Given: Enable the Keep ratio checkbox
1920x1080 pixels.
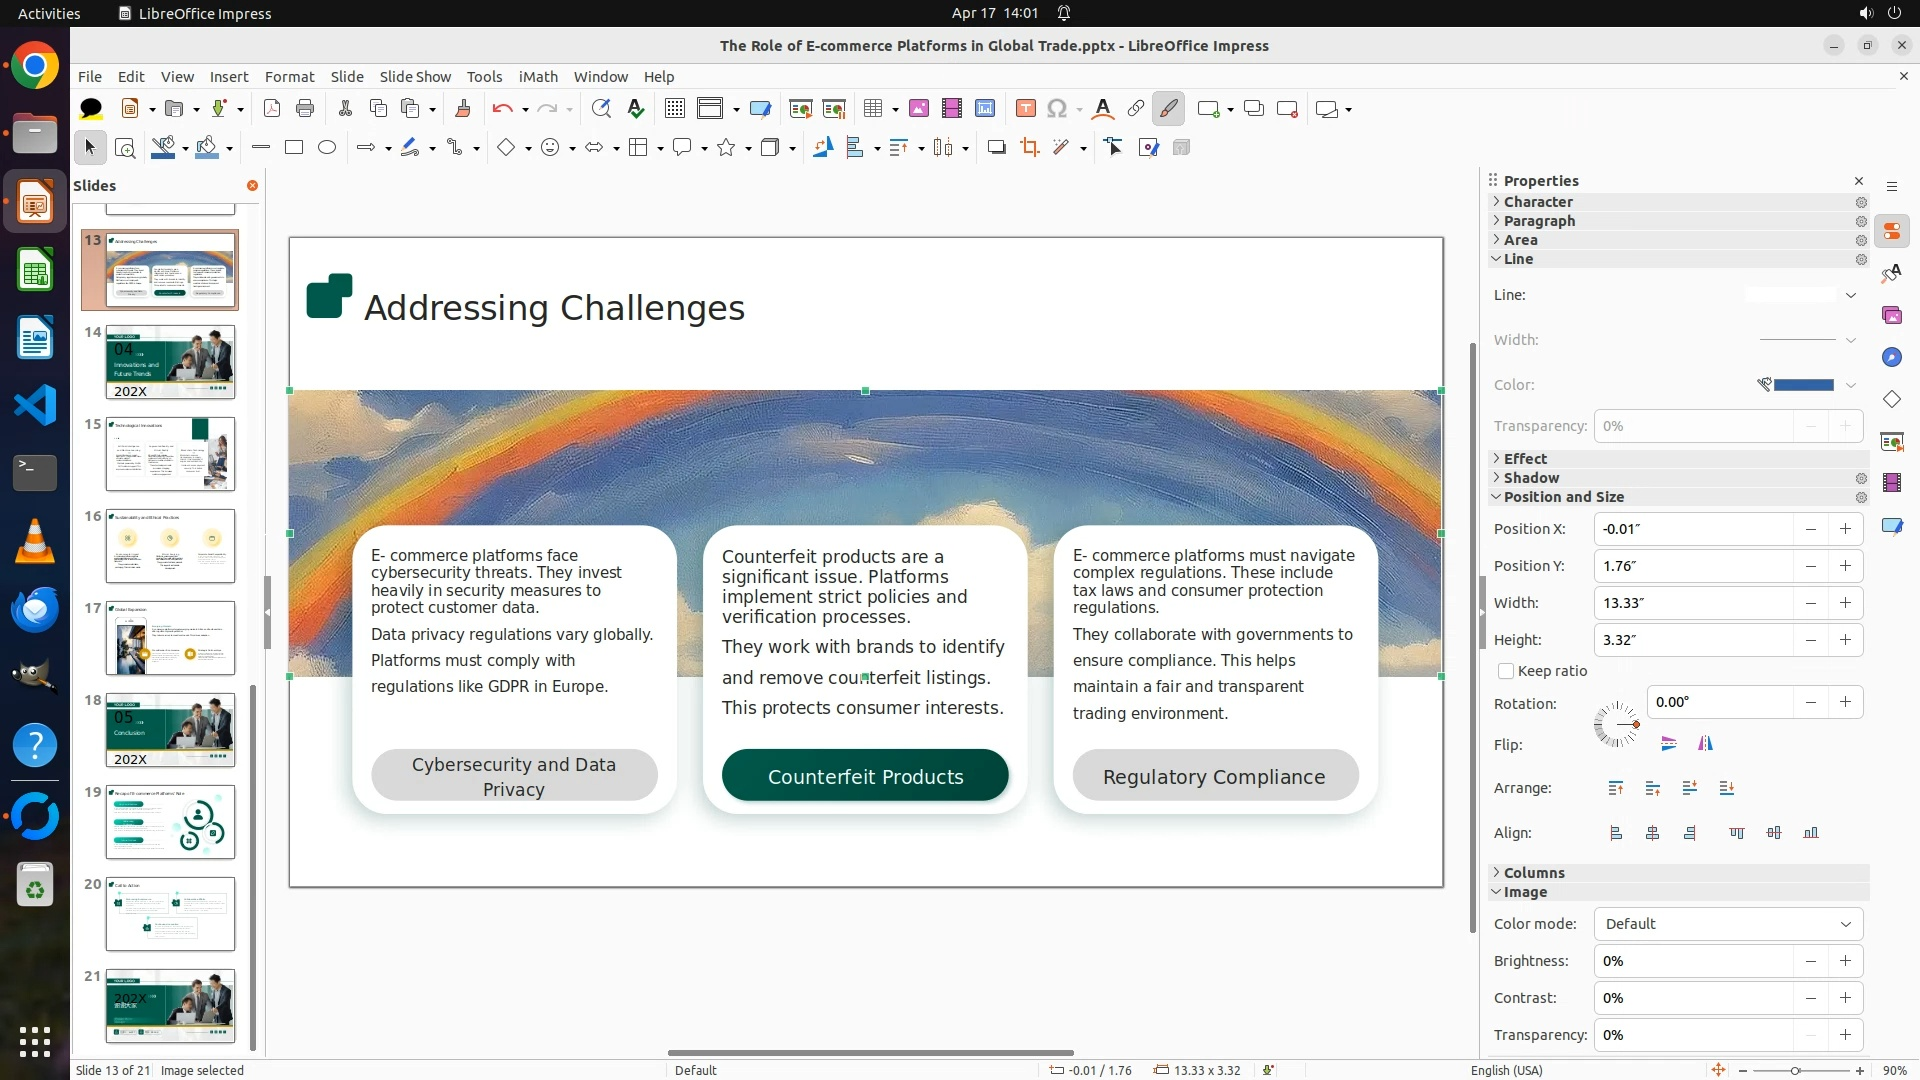Looking at the screenshot, I should pyautogui.click(x=1506, y=671).
